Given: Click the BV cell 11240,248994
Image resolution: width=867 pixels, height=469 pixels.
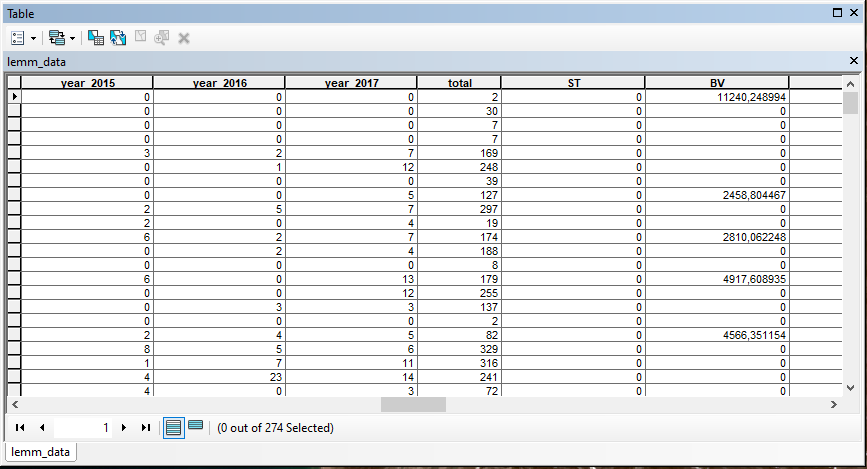Looking at the screenshot, I should click(x=717, y=97).
